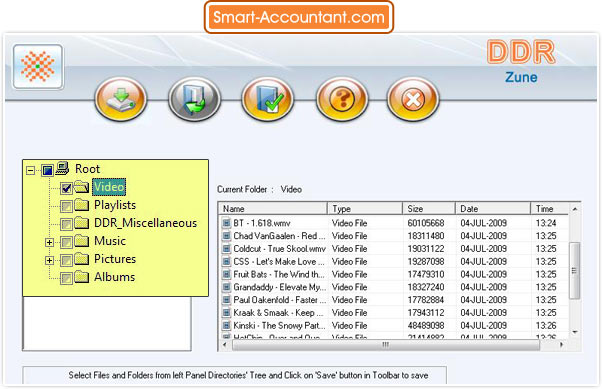The width and height of the screenshot is (602, 389).
Task: Click the Albums folder icon
Action: [x=81, y=277]
